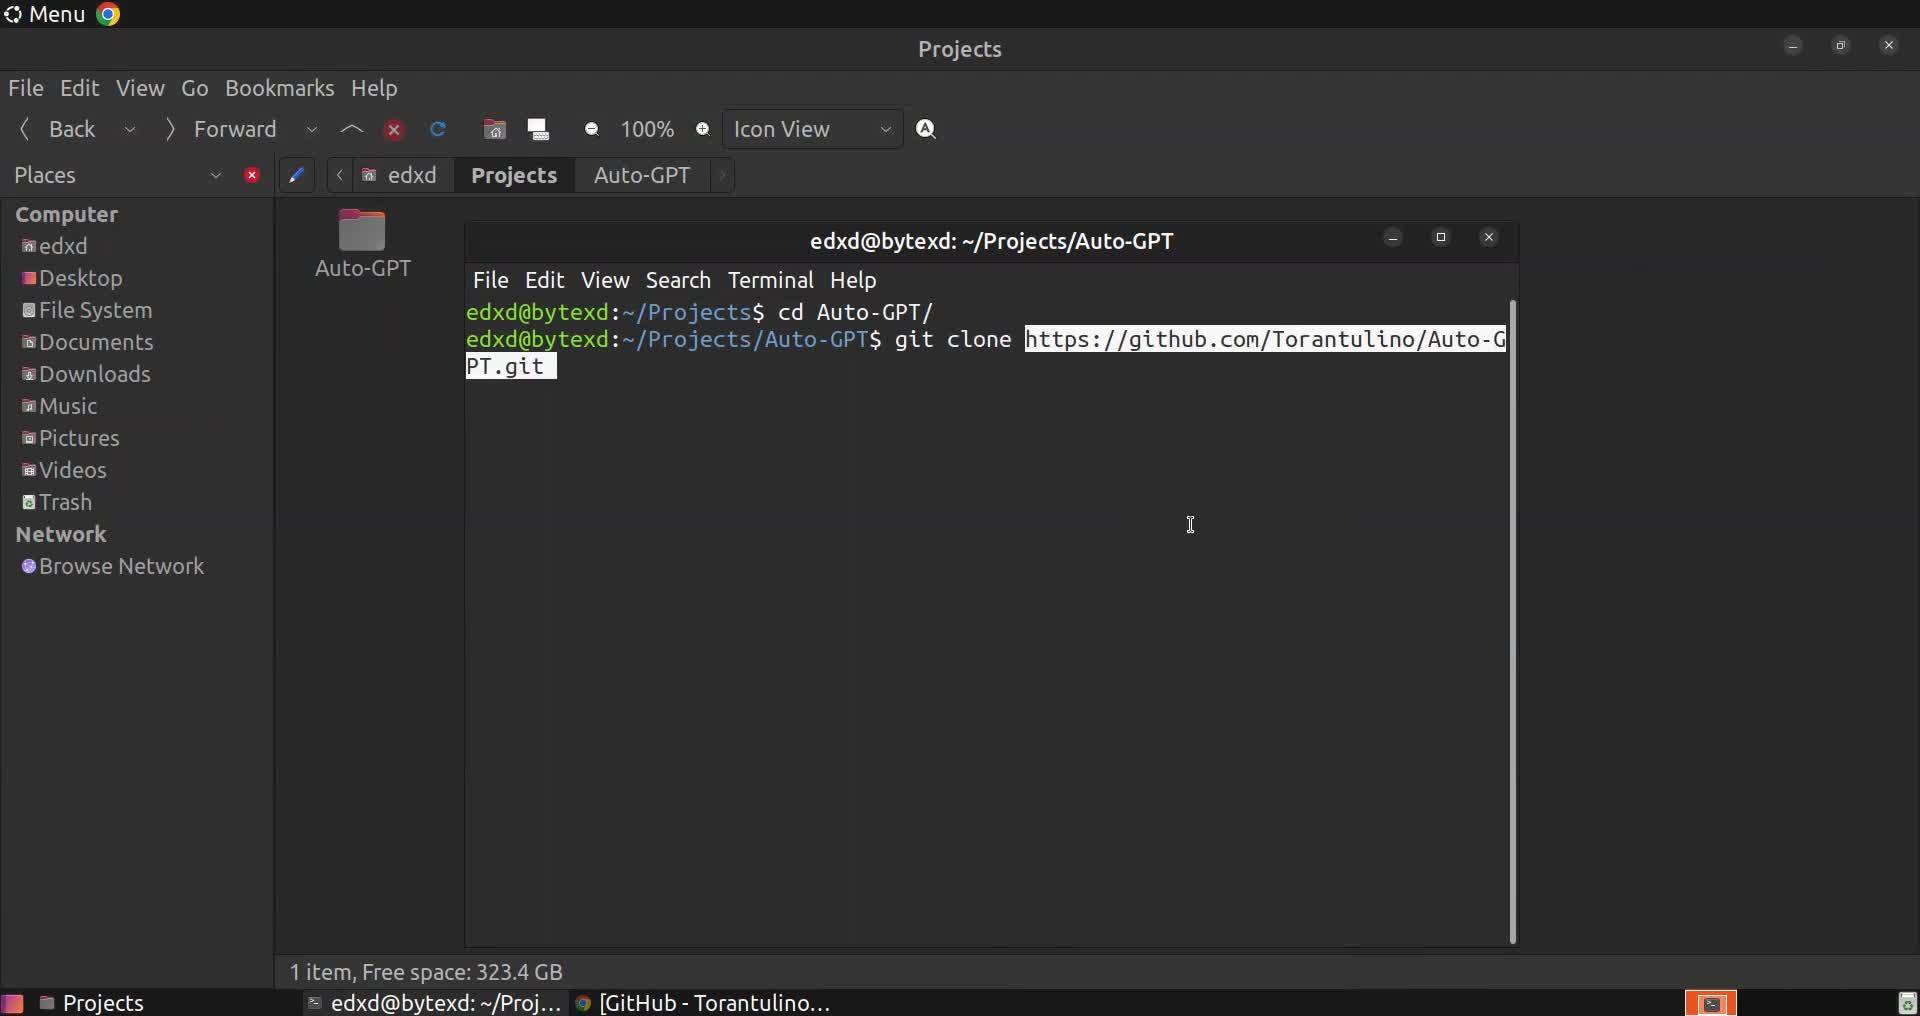1920x1016 pixels.
Task: Switch to GitHub Torantulino Chrome taskbar button
Action: [704, 1003]
